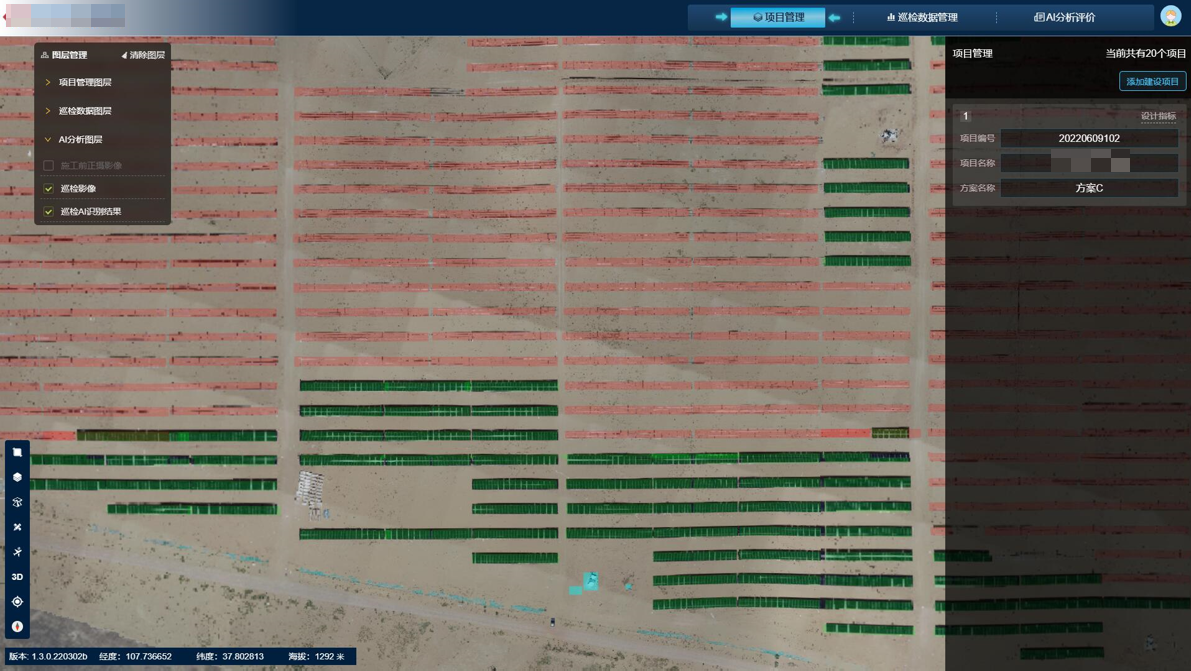Click the compass icon to reset north
This screenshot has width=1191, height=671.
[17, 627]
